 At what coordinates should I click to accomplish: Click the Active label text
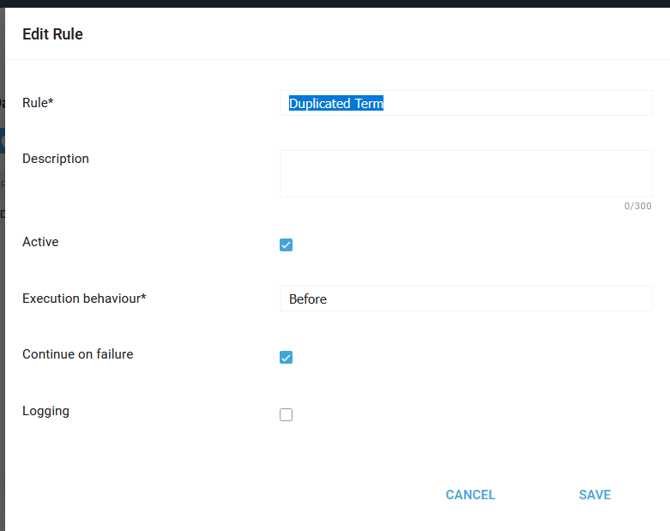pyautogui.click(x=40, y=242)
